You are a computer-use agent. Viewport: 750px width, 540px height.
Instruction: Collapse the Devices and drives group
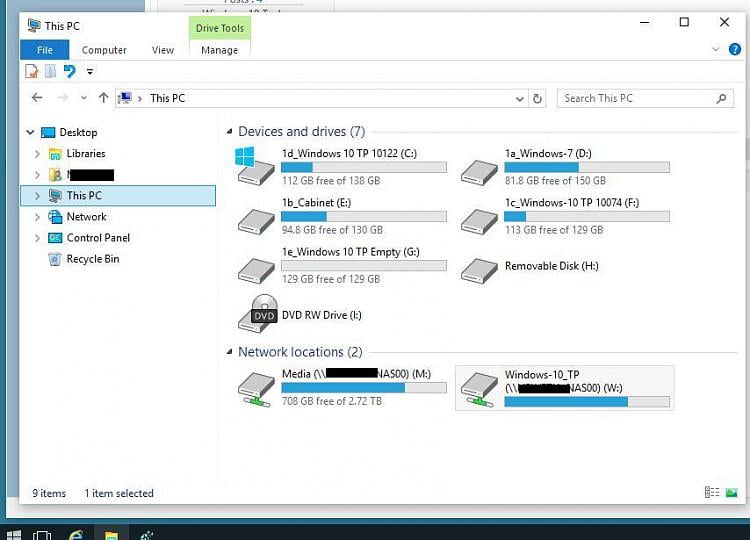(229, 131)
